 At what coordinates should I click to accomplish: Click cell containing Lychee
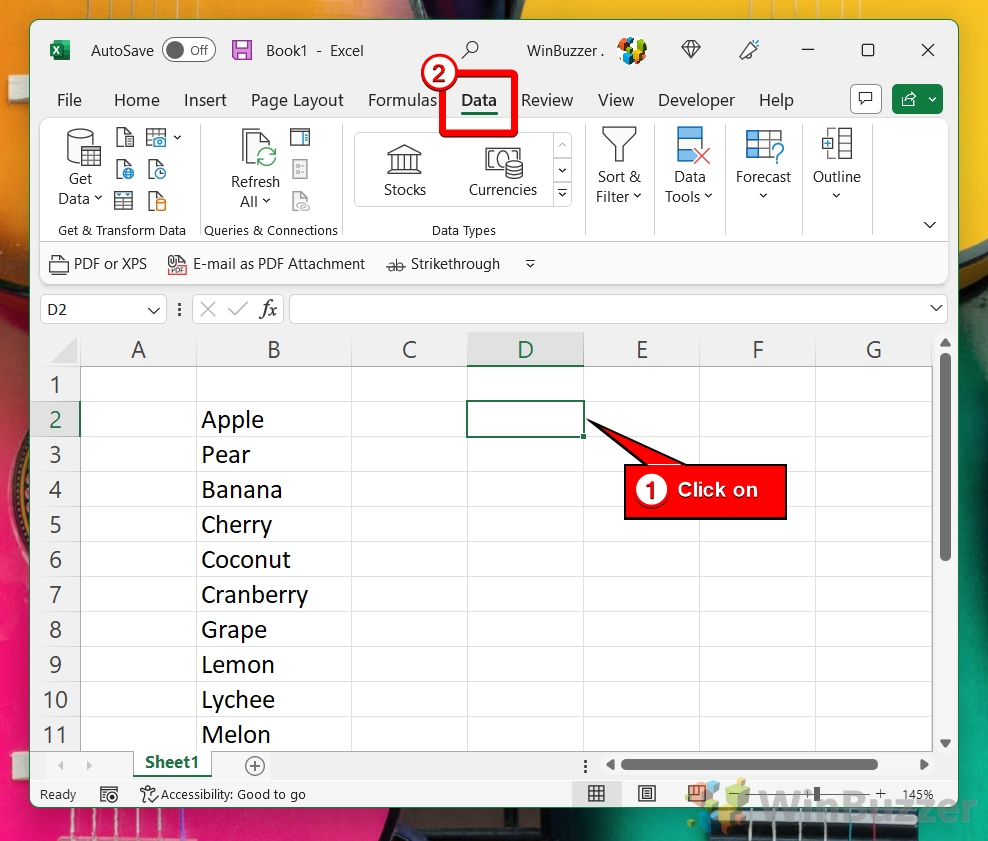[273, 699]
